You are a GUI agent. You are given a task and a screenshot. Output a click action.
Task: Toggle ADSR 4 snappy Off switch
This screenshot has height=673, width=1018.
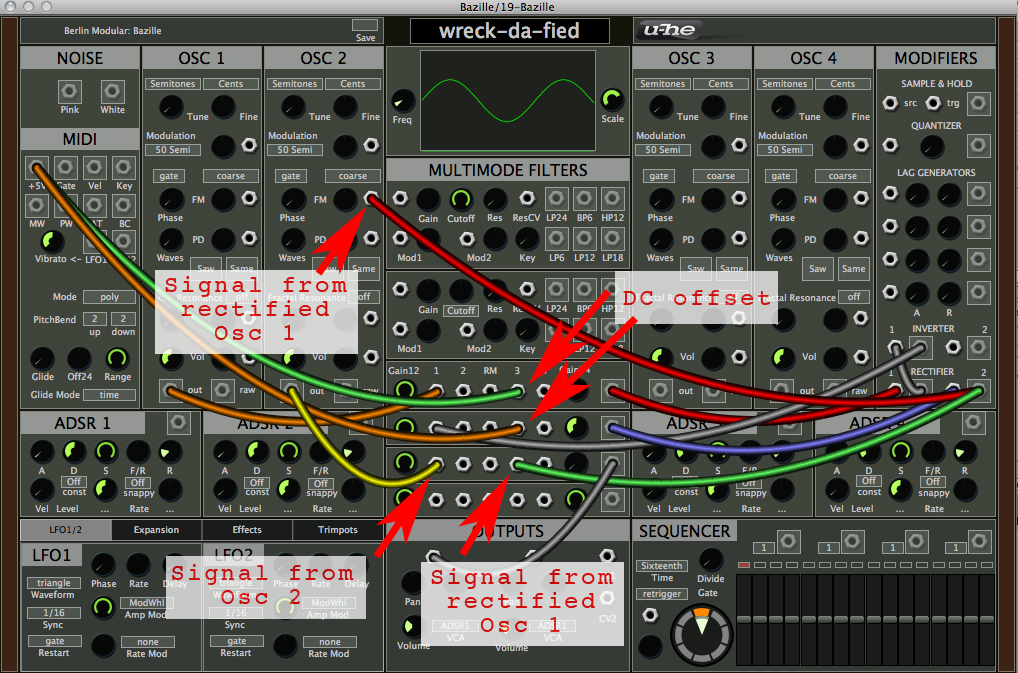point(932,482)
